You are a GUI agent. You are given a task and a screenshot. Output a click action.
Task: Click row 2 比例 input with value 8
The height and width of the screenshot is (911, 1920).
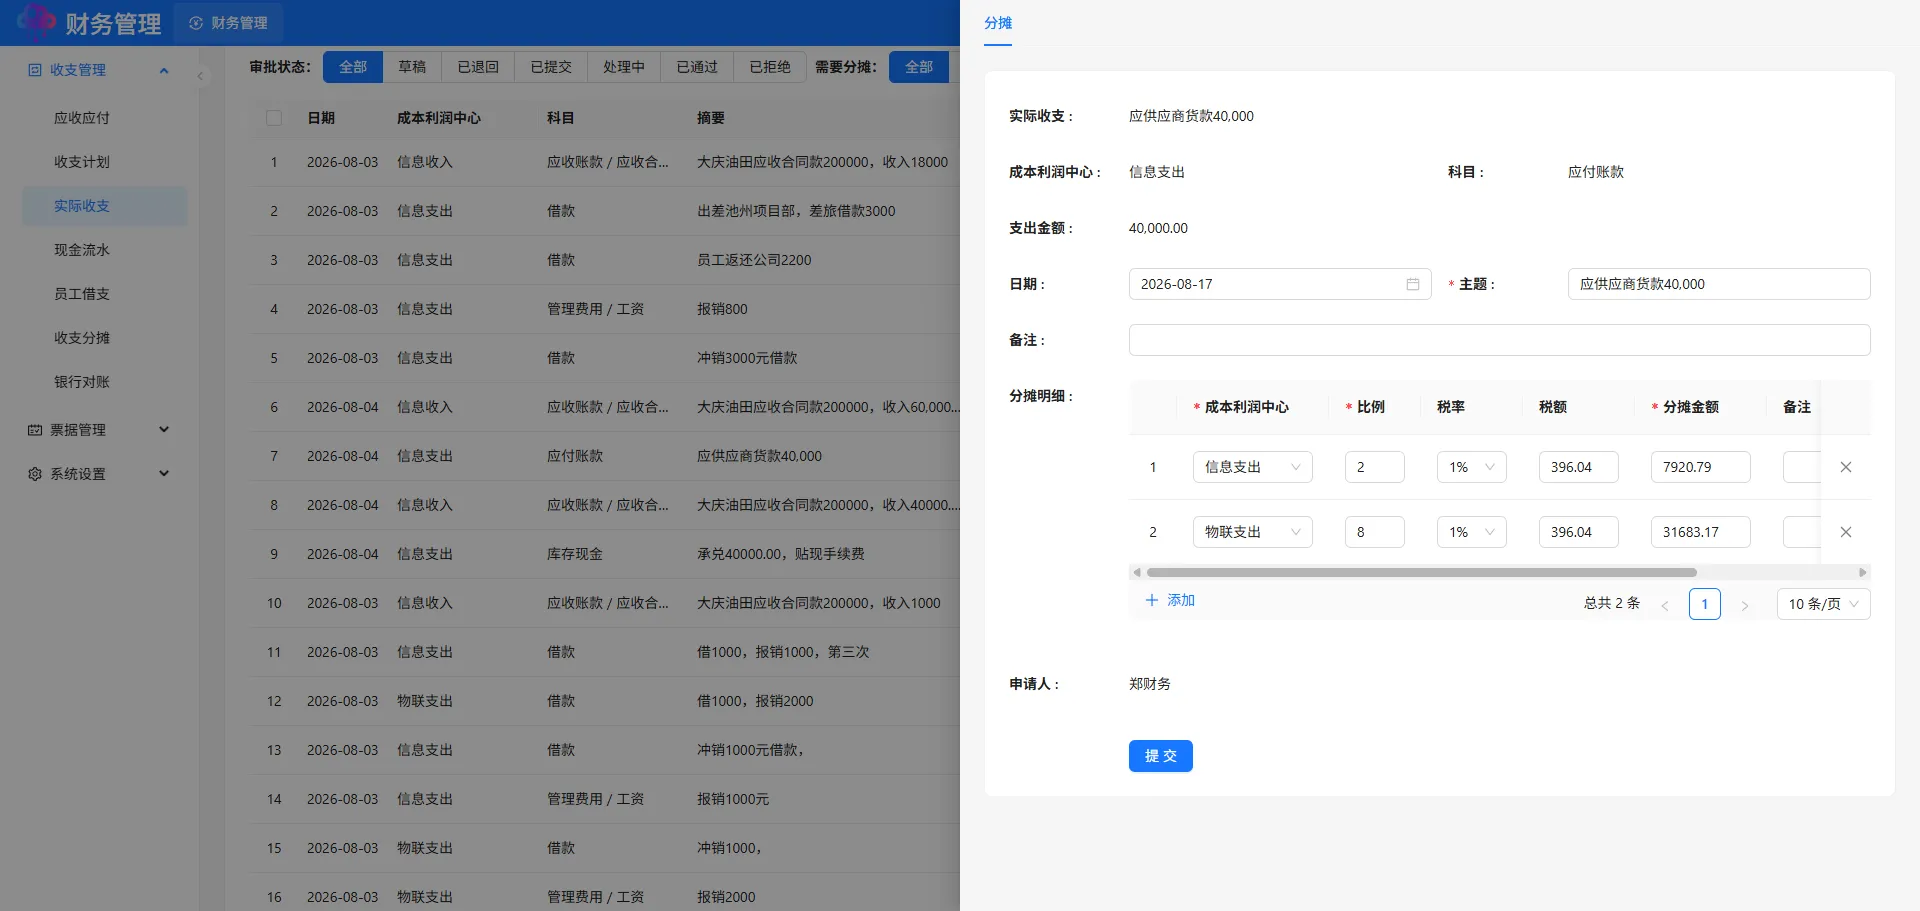[1374, 532]
